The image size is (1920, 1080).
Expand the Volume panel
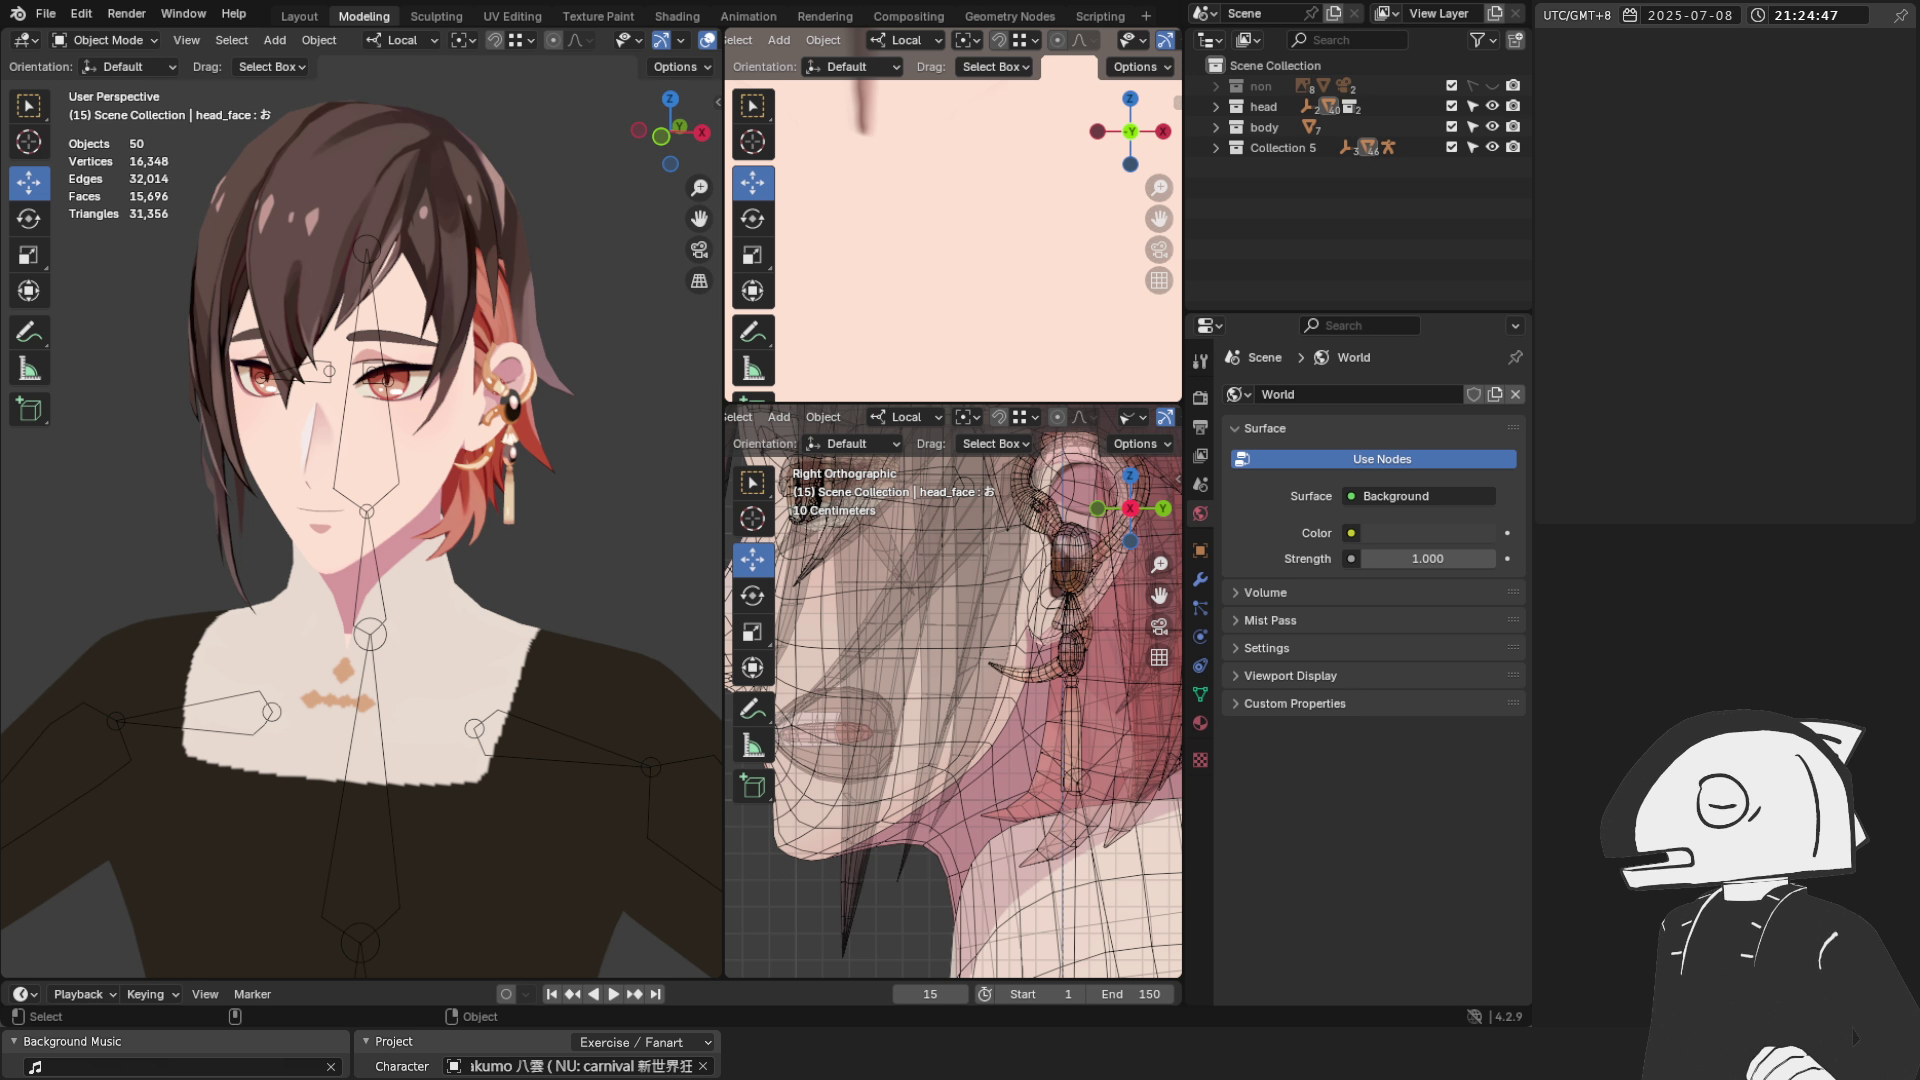(x=1372, y=592)
